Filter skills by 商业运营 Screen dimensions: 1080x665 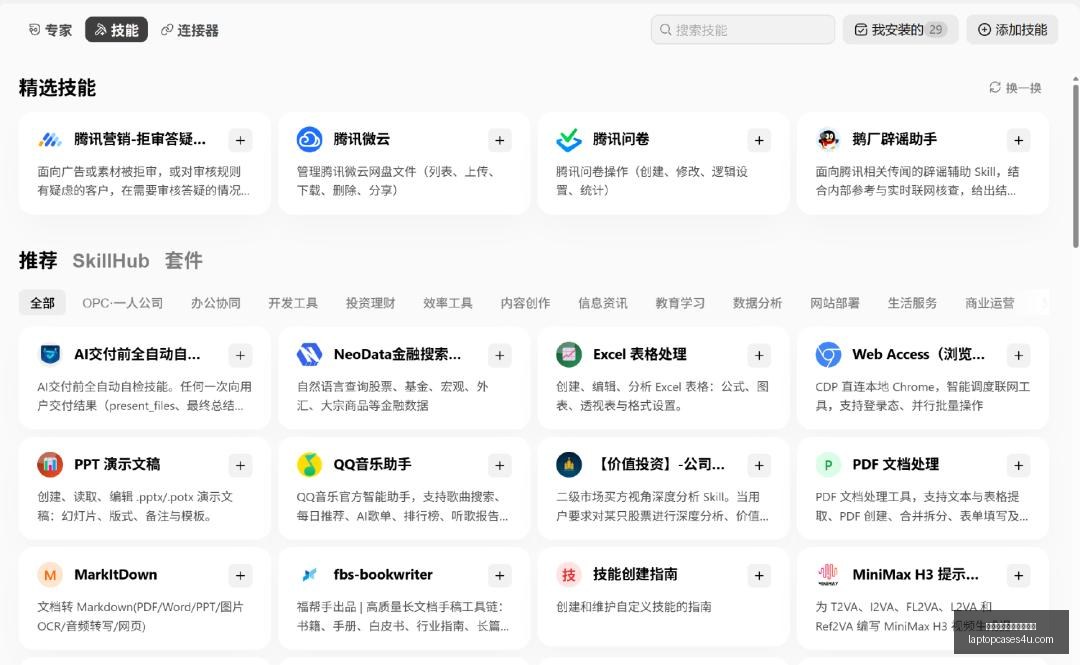(990, 303)
